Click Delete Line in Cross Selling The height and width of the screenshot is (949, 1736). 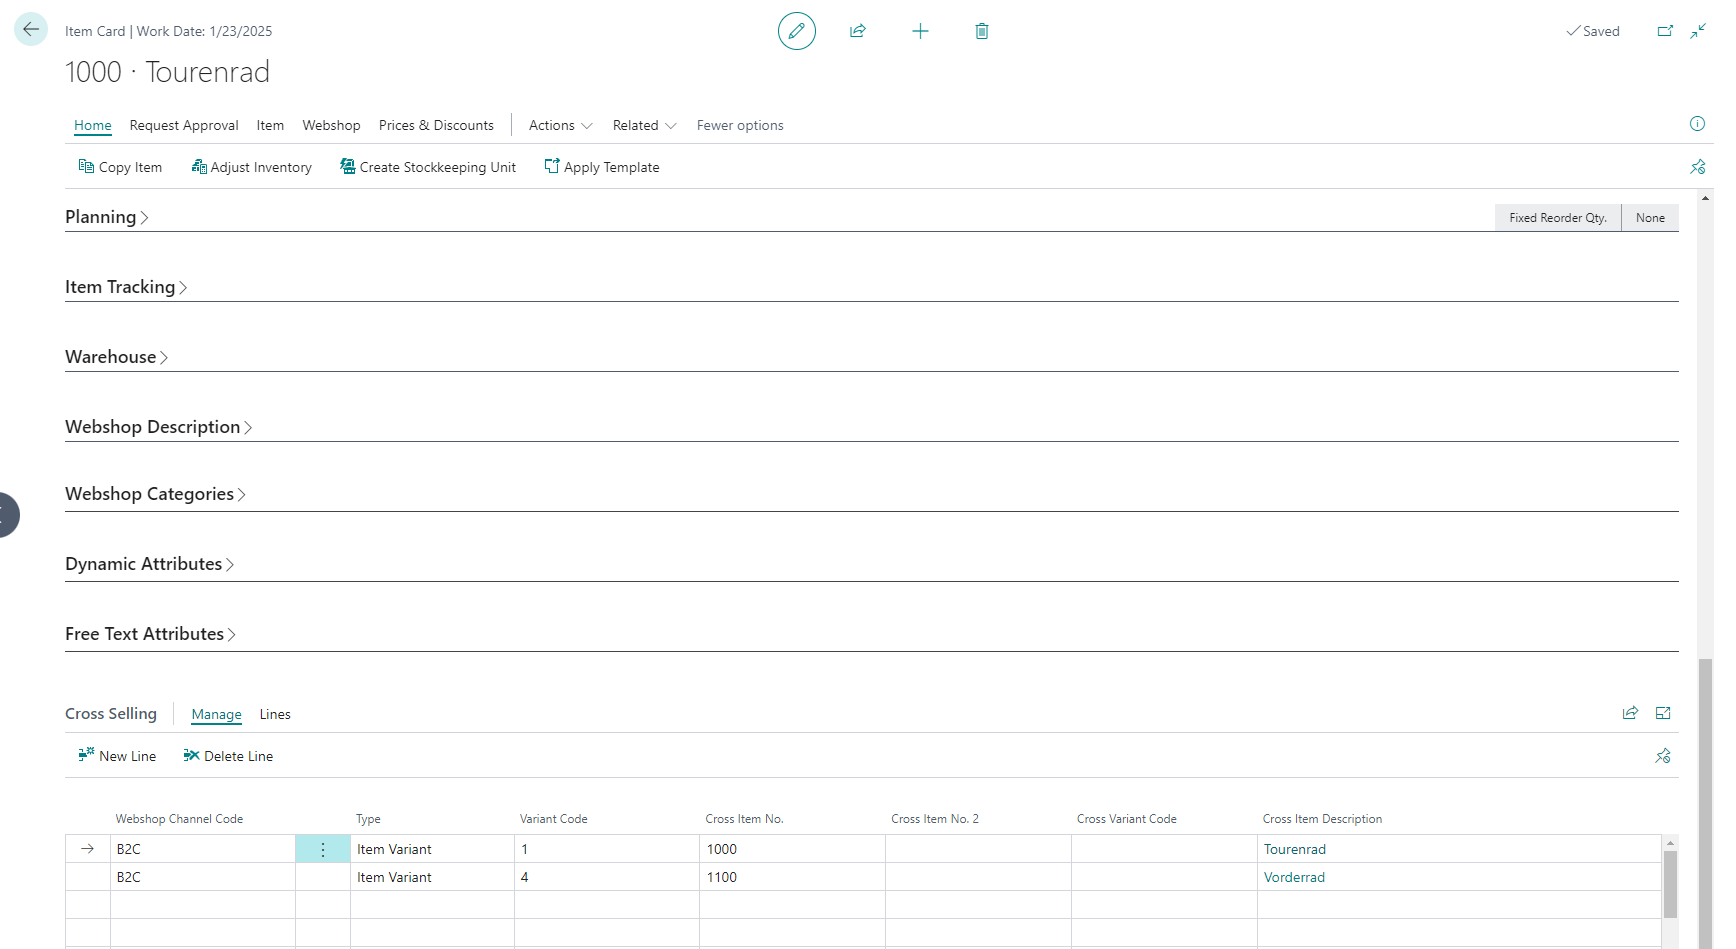(x=228, y=756)
